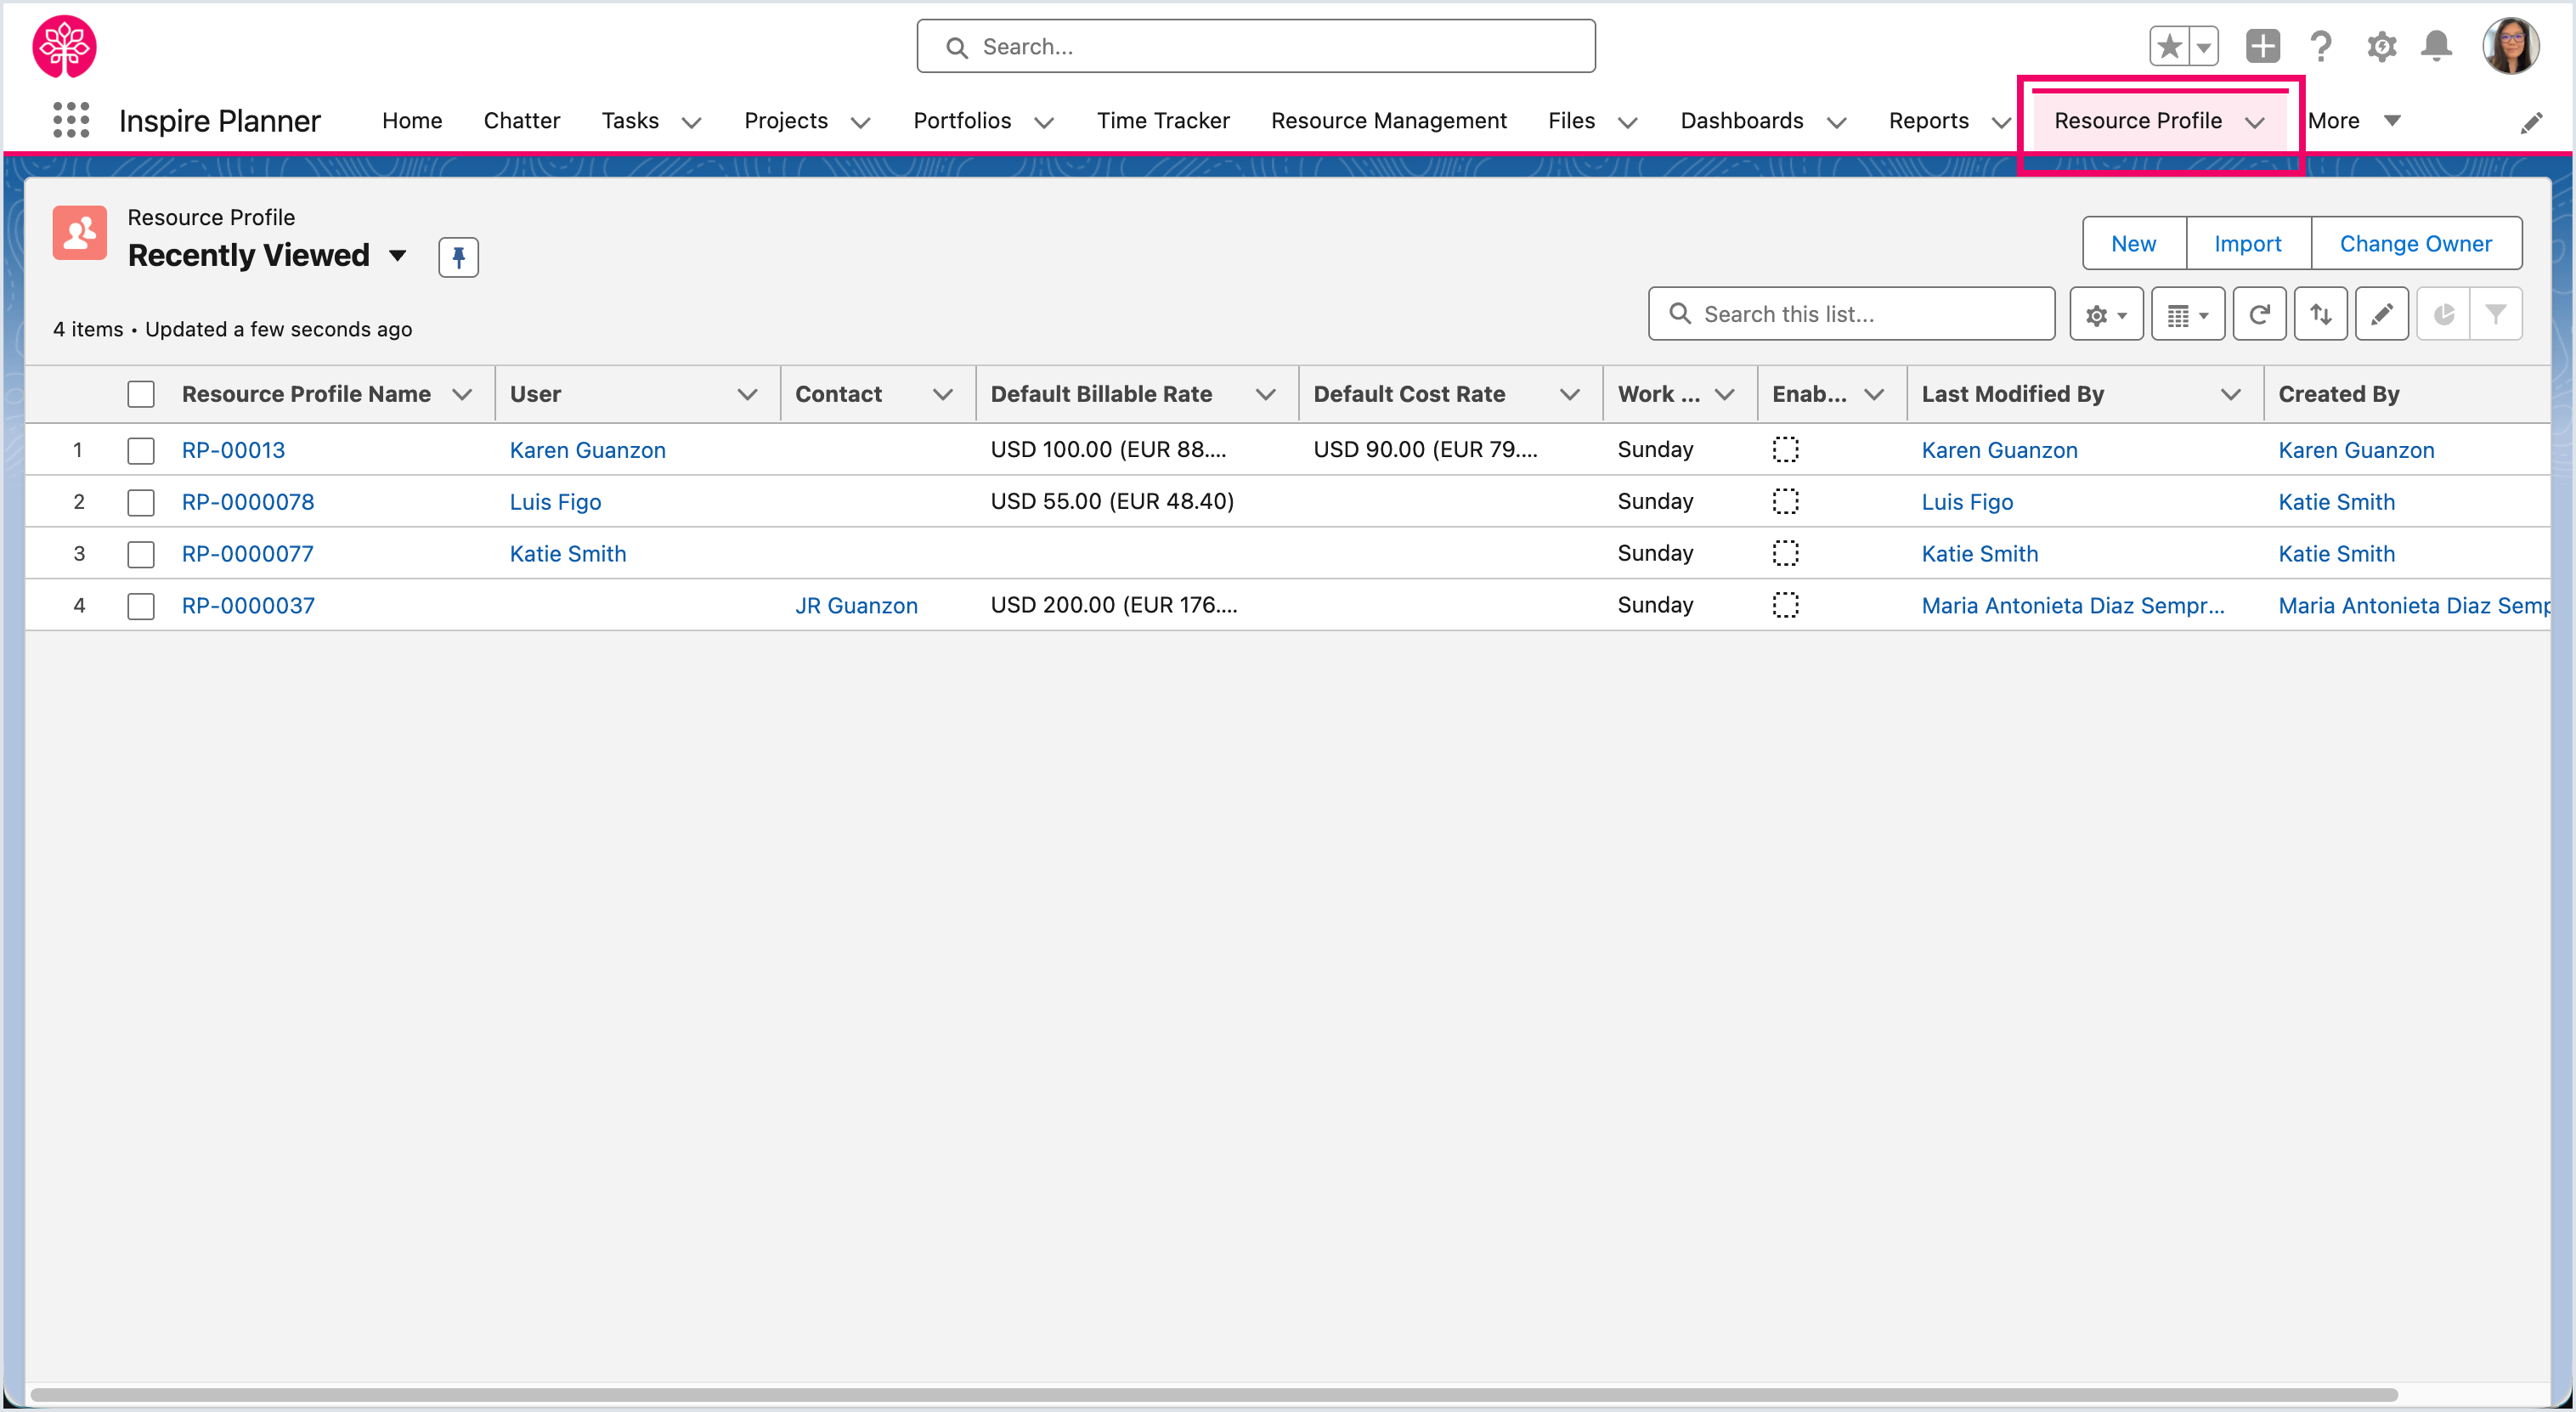Open list view controls gear
This screenshot has height=1412, width=2576.
click(2105, 315)
